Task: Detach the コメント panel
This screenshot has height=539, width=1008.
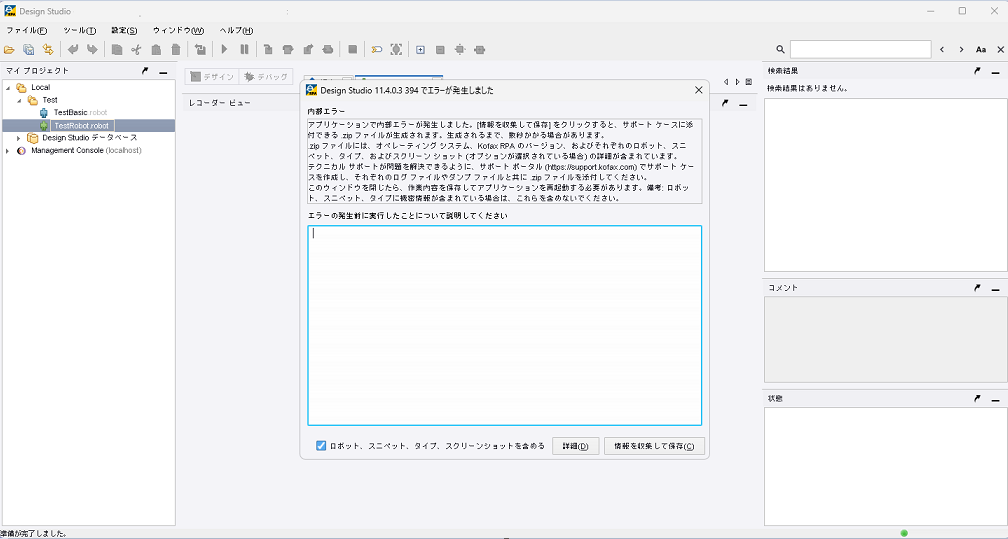Action: pyautogui.click(x=977, y=288)
